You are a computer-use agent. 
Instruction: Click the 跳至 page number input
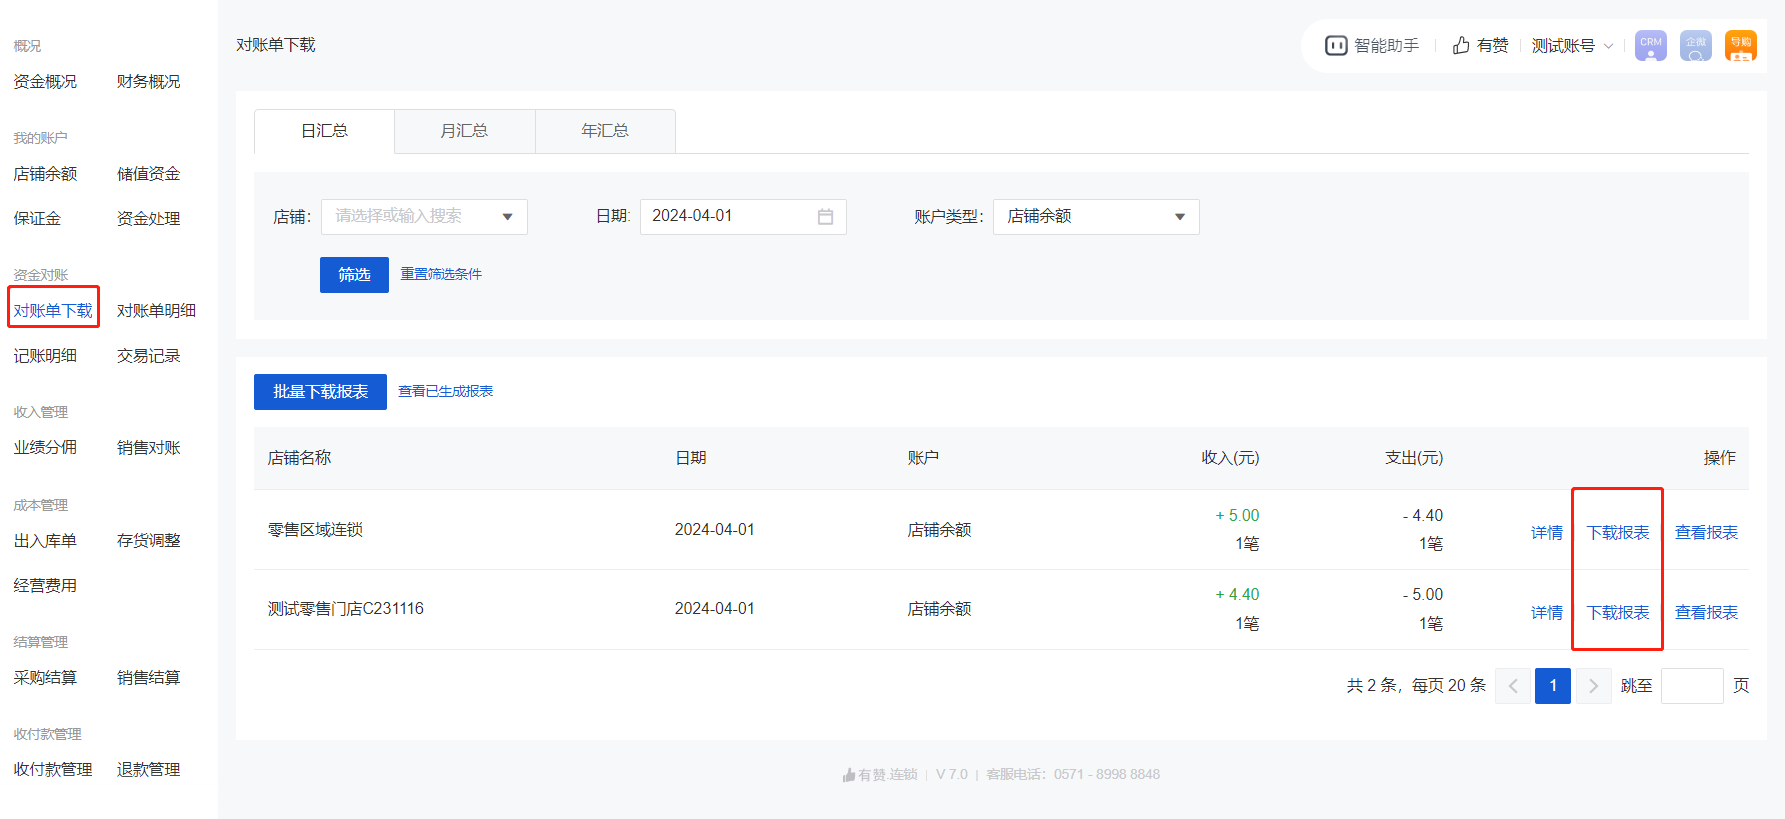1692,686
